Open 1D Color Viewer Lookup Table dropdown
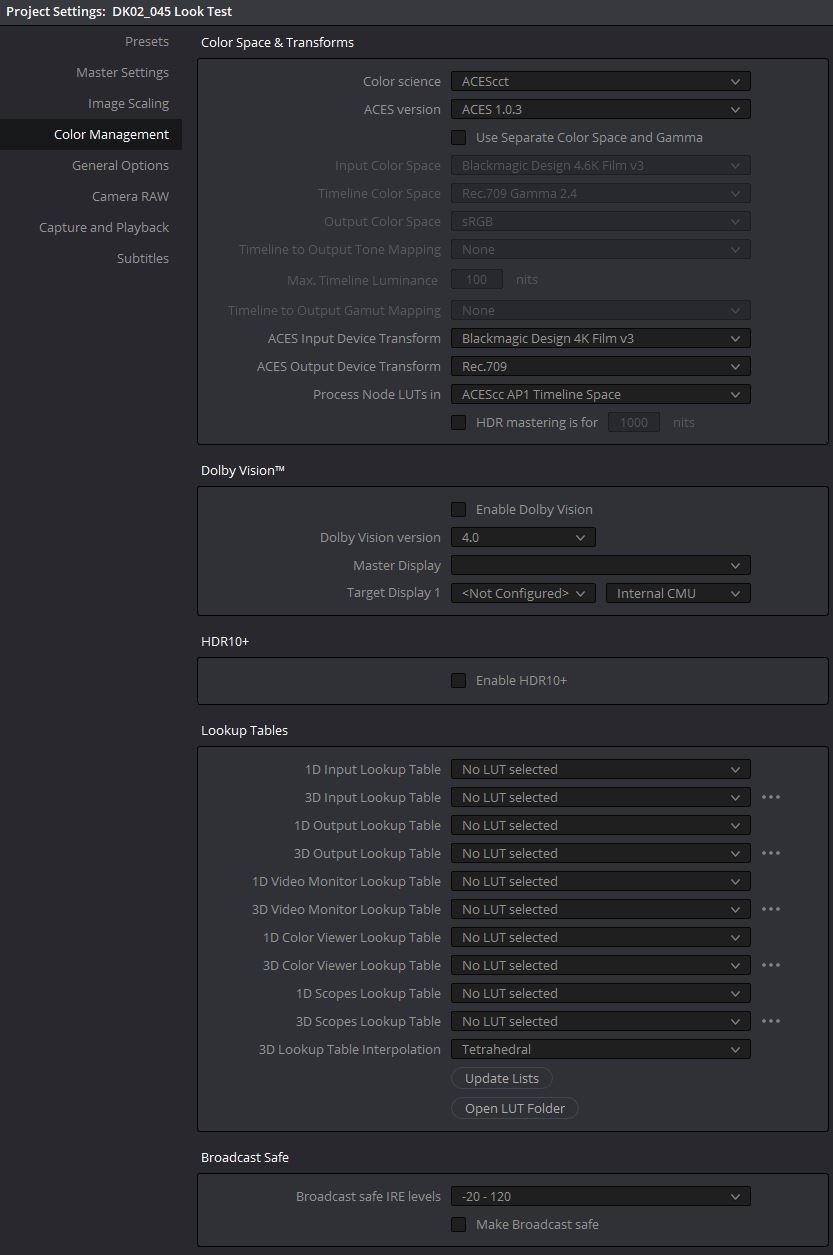Viewport: 833px width, 1255px height. click(x=600, y=937)
